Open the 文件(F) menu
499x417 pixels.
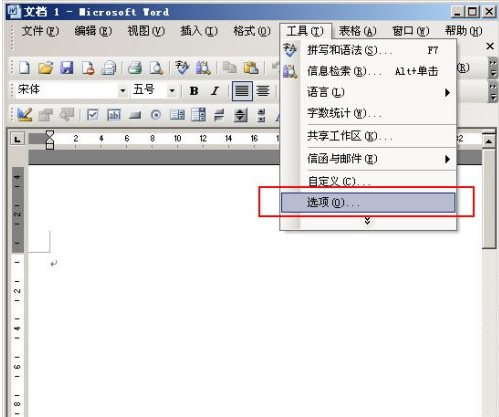click(40, 31)
